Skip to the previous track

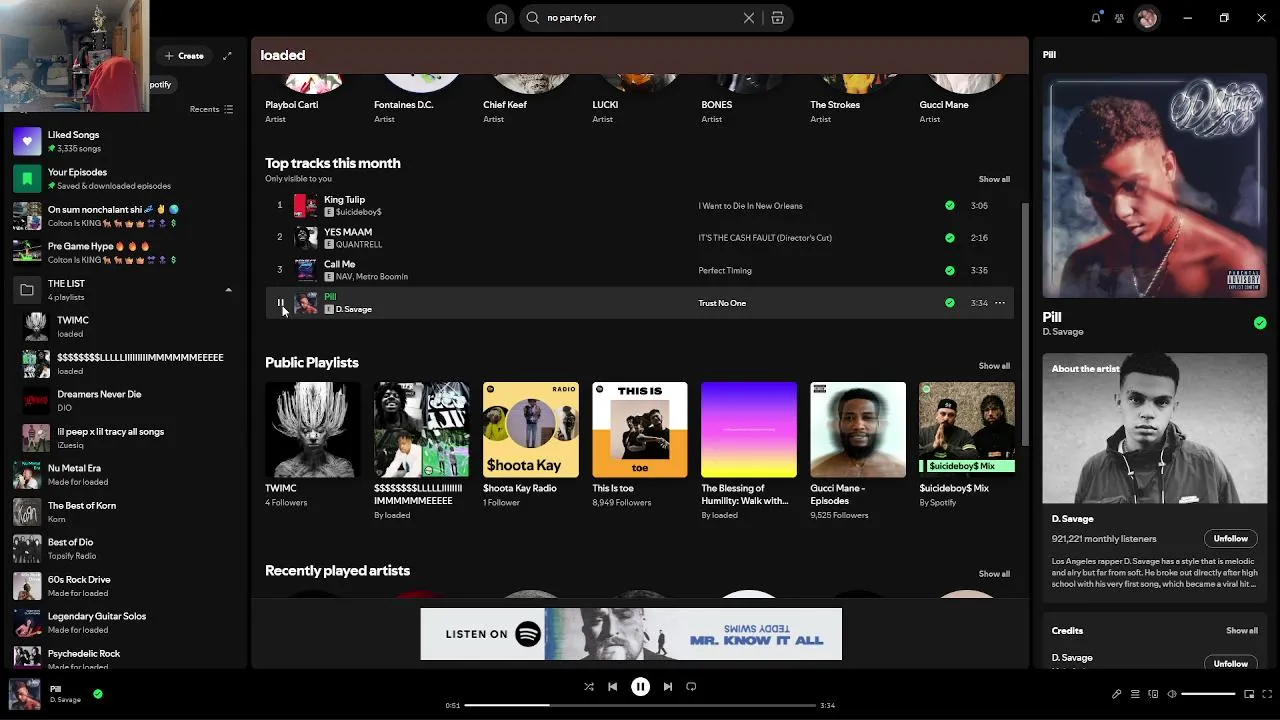pos(613,687)
